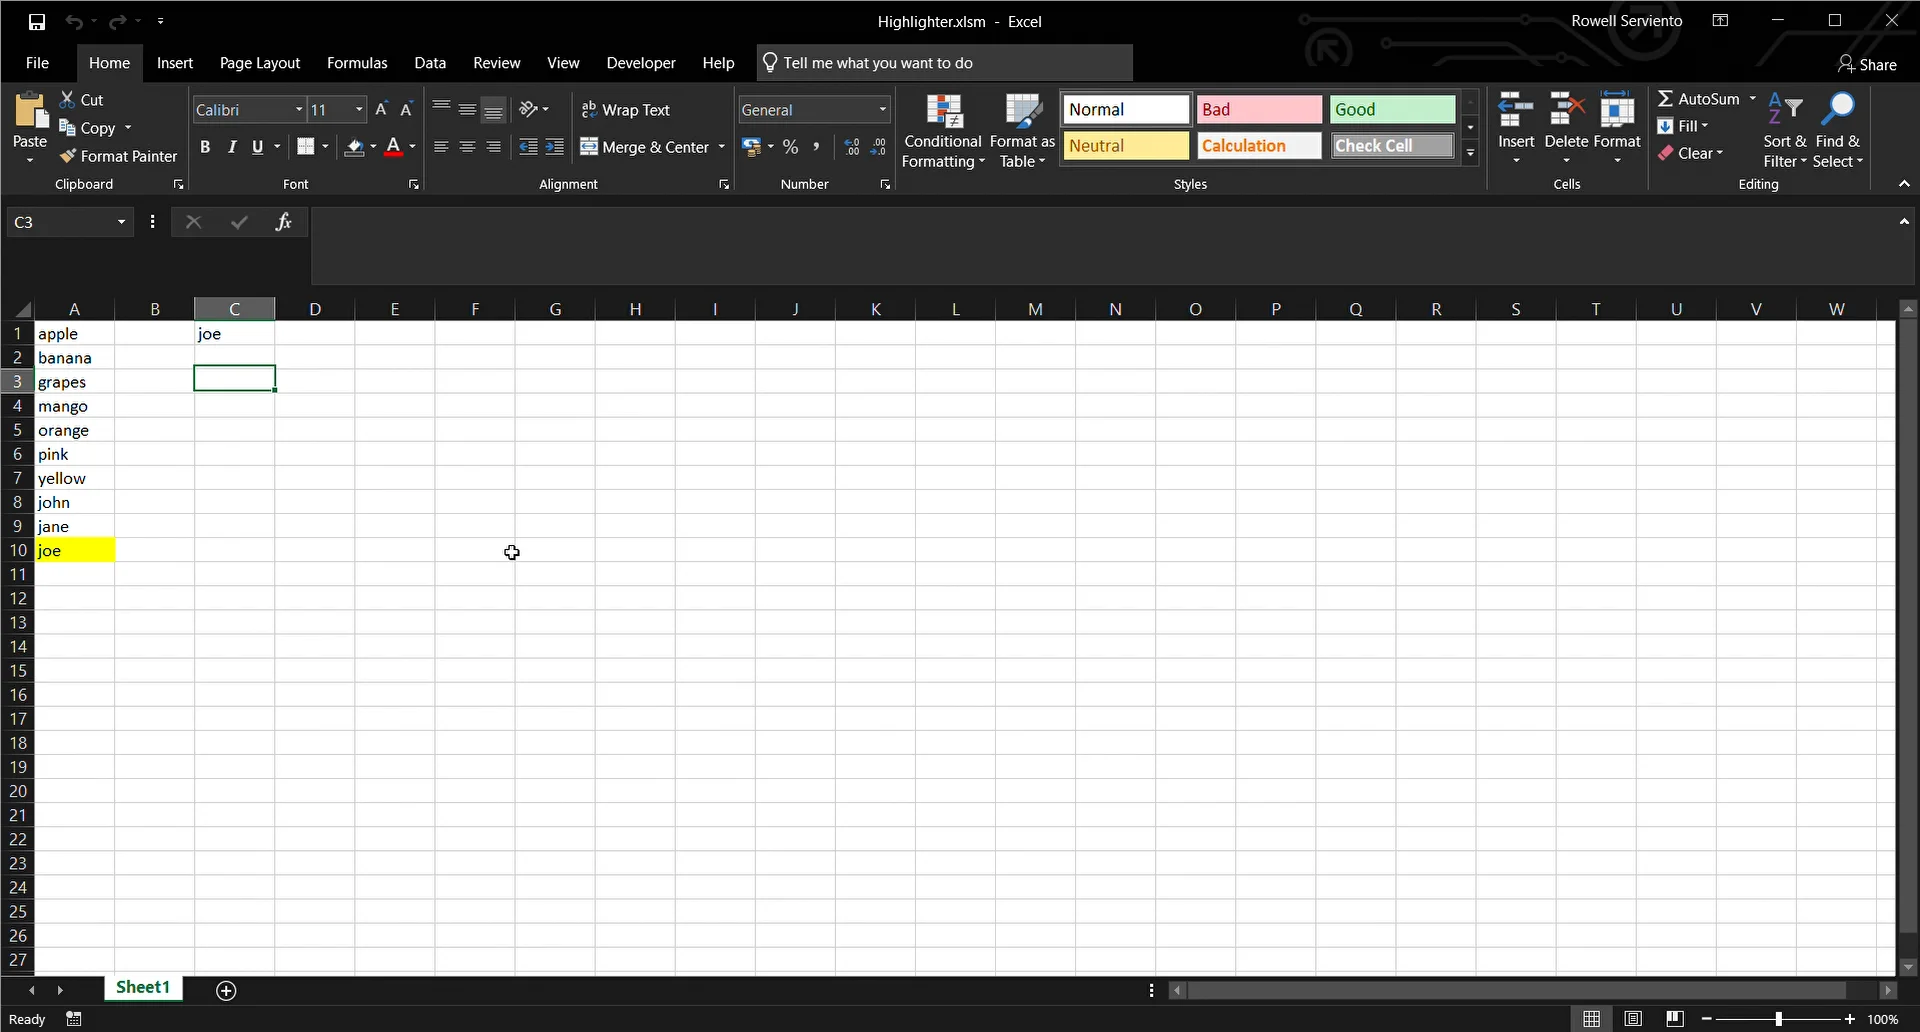The width and height of the screenshot is (1920, 1032).
Task: Click the Share button
Action: pyautogui.click(x=1867, y=64)
